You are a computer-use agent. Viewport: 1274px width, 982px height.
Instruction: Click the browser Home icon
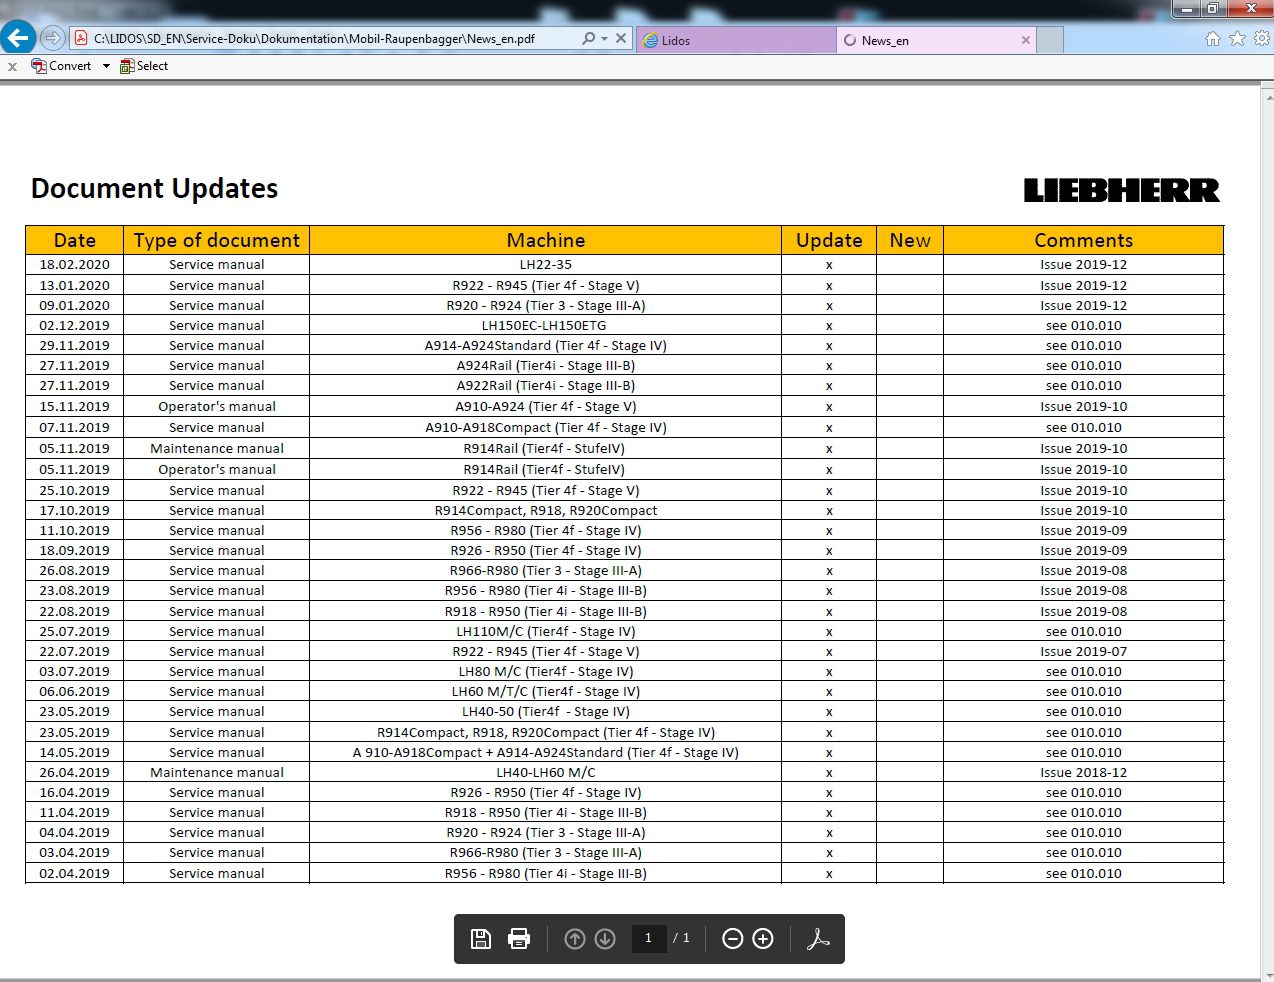pos(1213,39)
